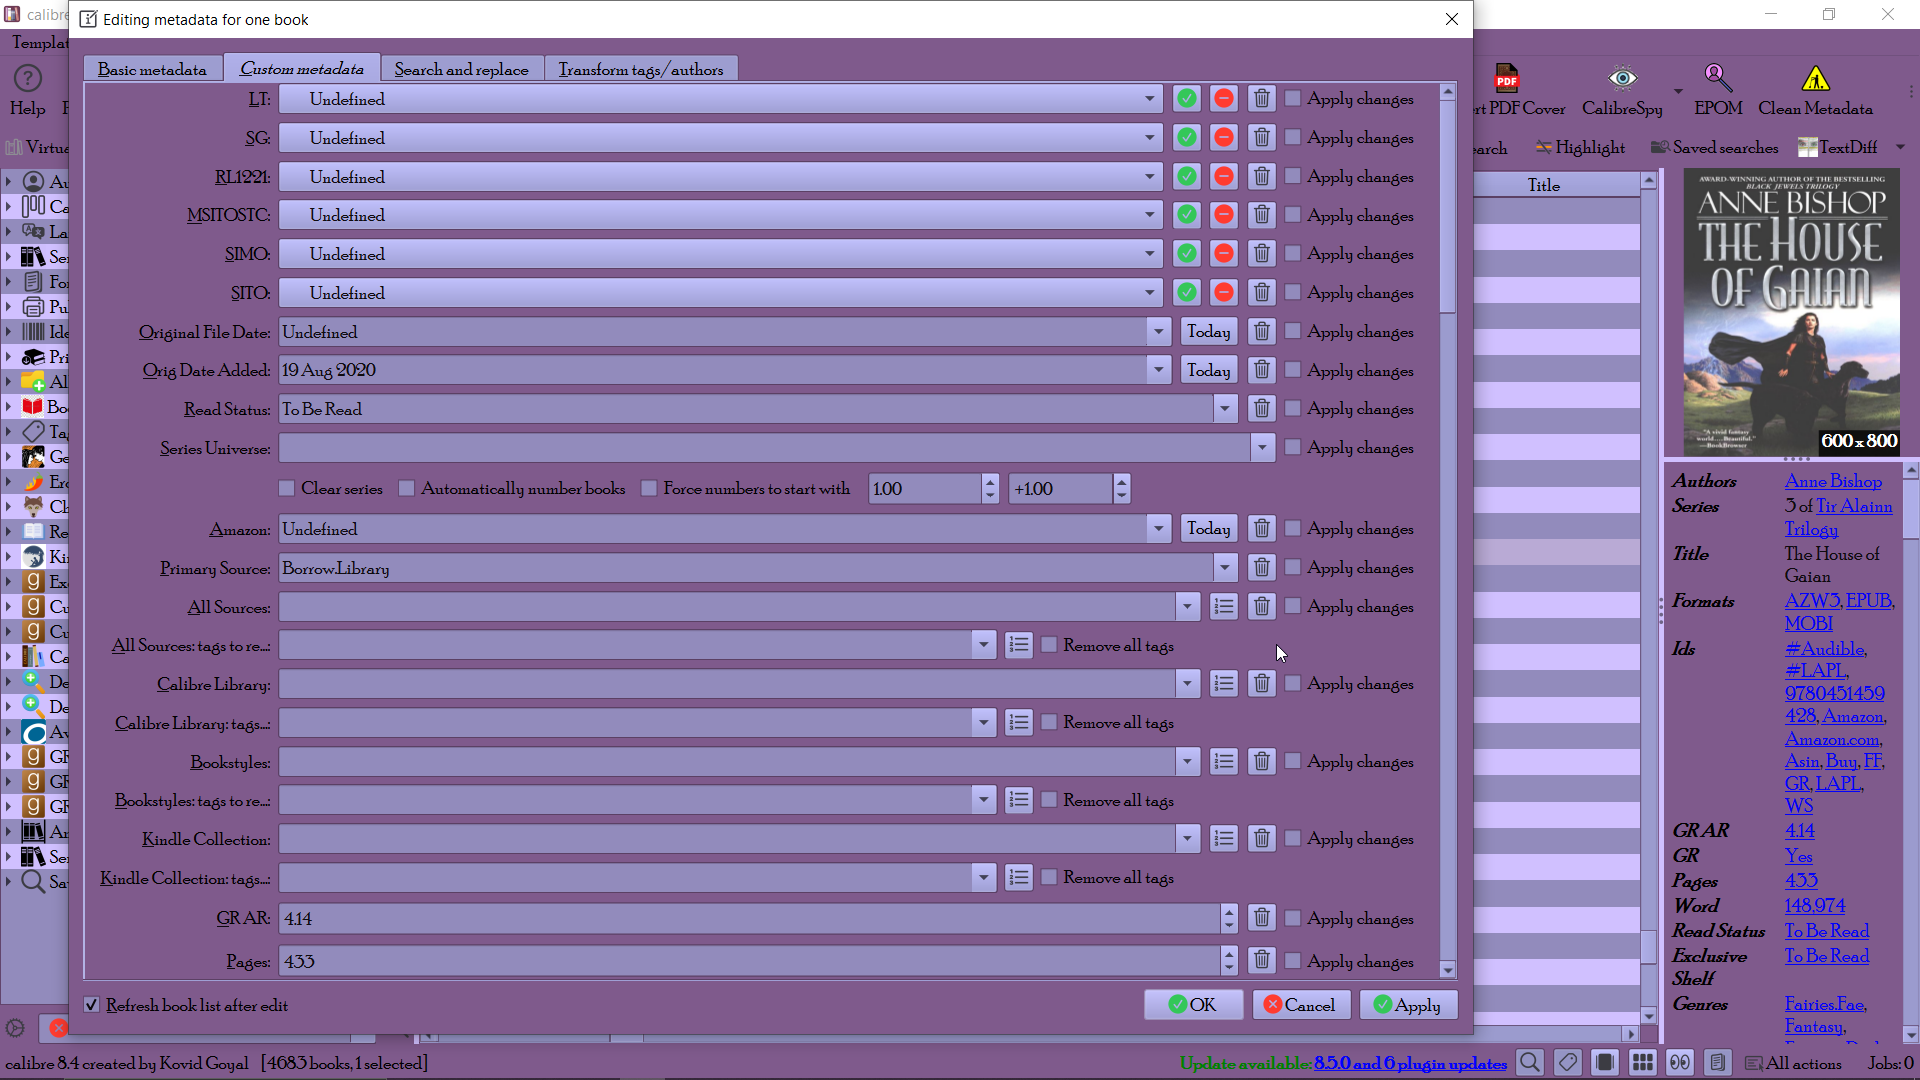Open the Search and replace tab

461,69
